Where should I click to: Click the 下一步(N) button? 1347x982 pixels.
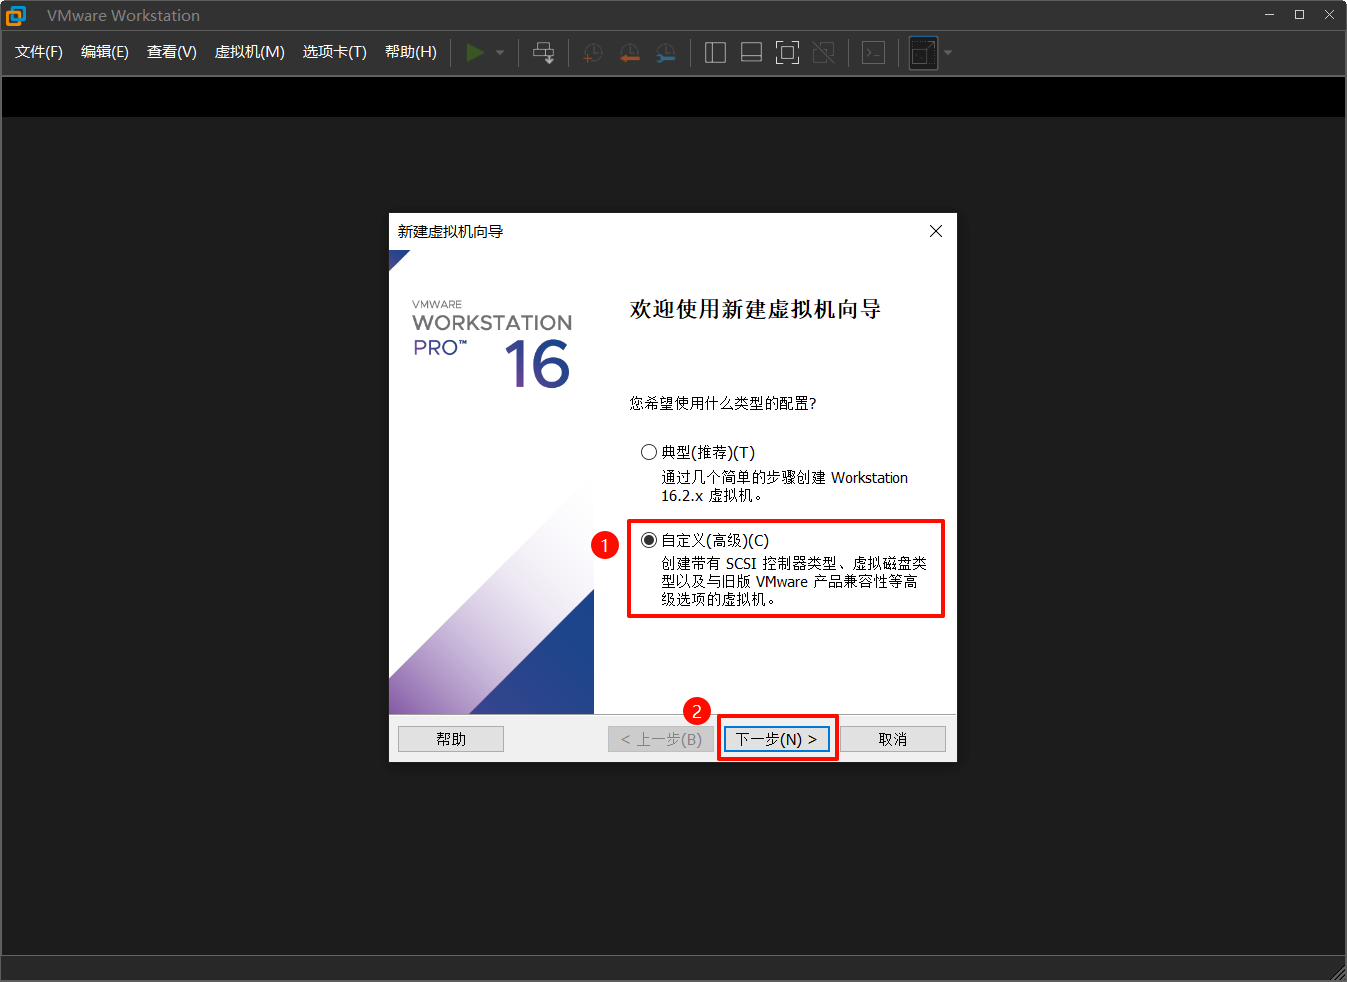pos(776,739)
